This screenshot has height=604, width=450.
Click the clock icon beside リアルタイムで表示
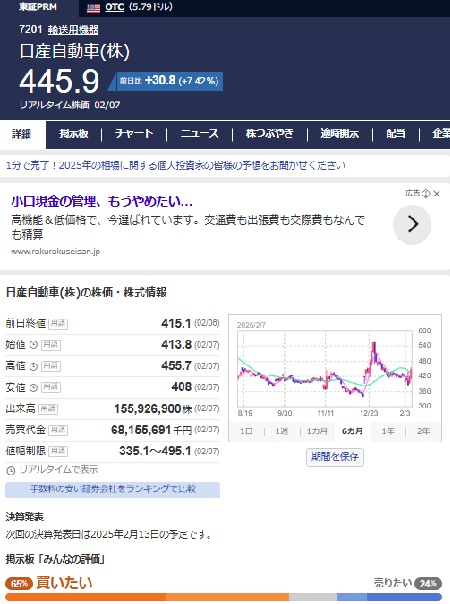point(11,470)
